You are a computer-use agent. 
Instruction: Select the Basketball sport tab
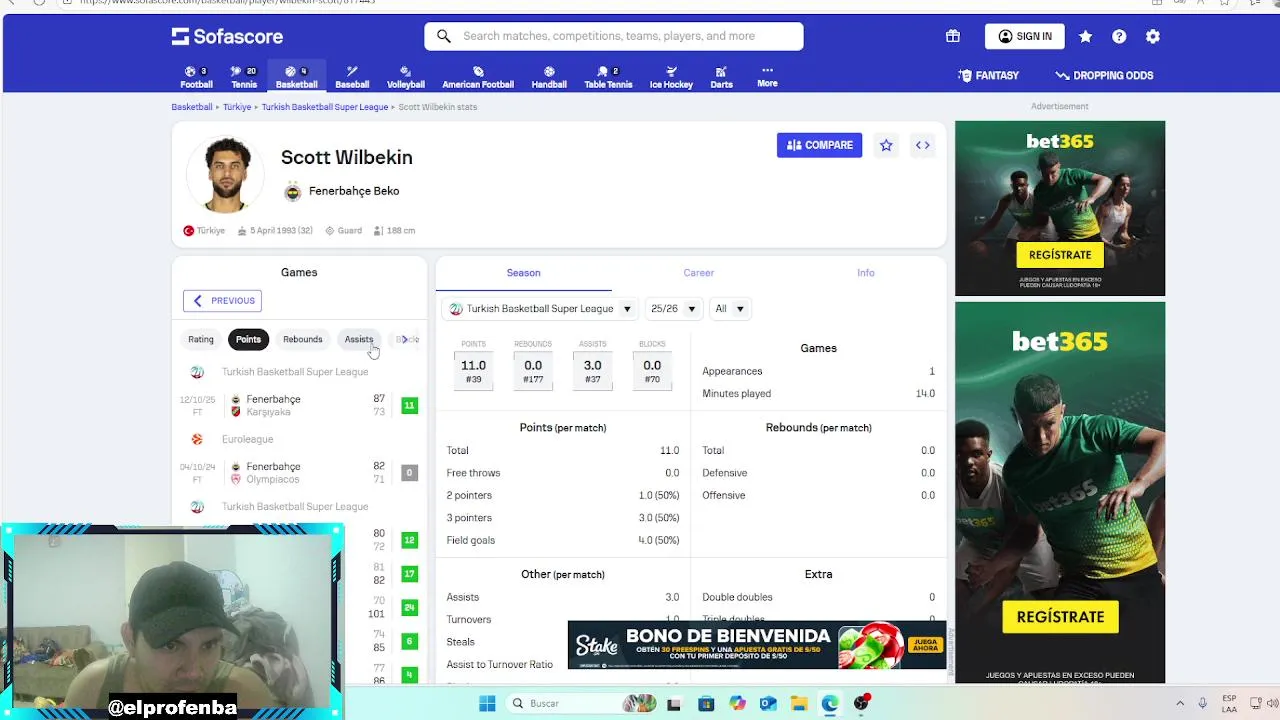coord(297,77)
